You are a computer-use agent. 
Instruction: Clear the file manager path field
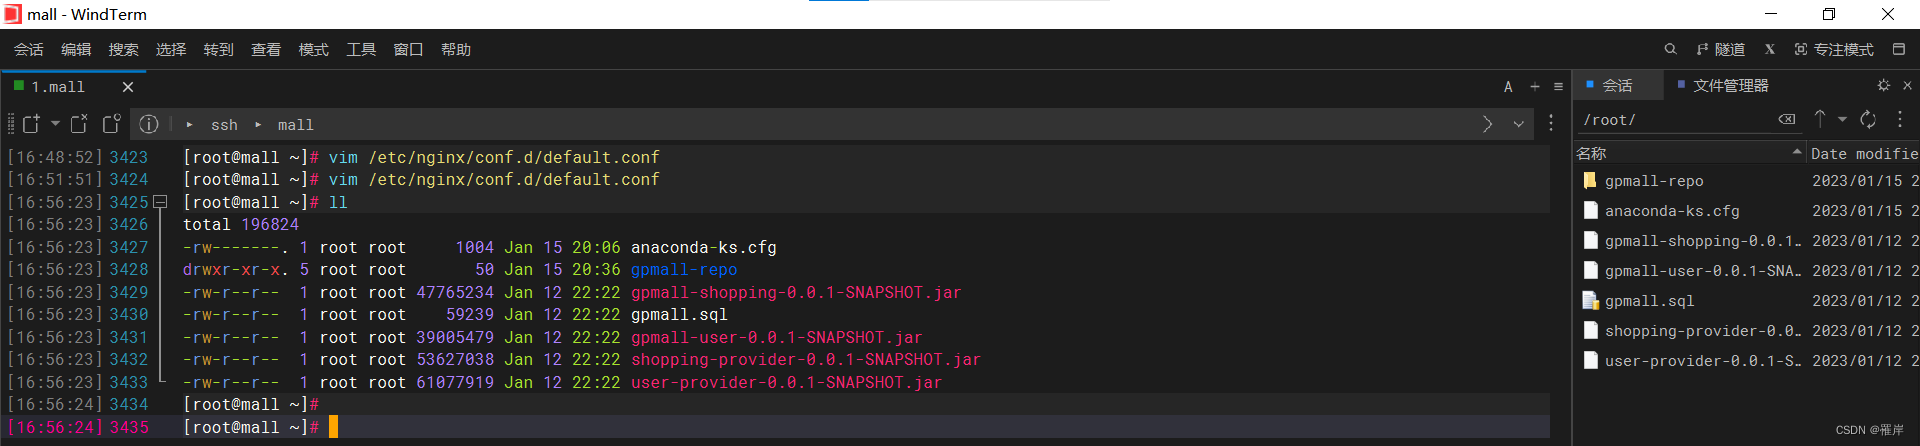point(1787,120)
